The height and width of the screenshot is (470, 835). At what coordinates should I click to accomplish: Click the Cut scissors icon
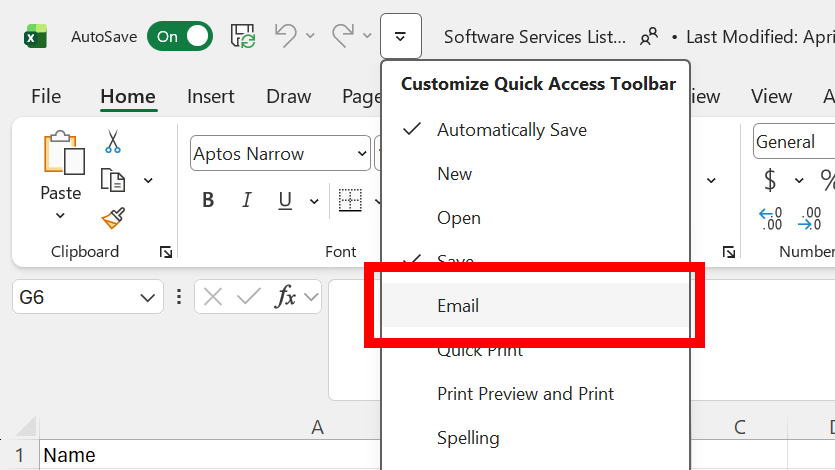pos(112,142)
